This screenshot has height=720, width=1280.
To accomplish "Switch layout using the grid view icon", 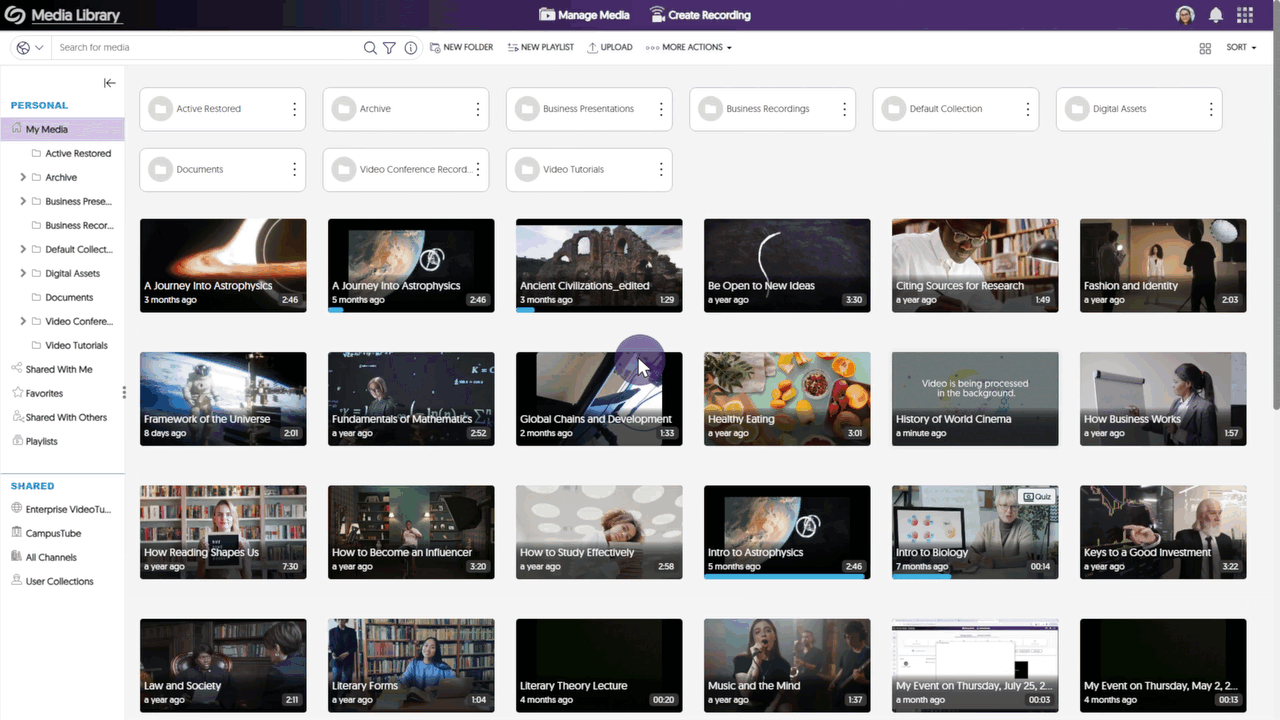I will point(1205,47).
